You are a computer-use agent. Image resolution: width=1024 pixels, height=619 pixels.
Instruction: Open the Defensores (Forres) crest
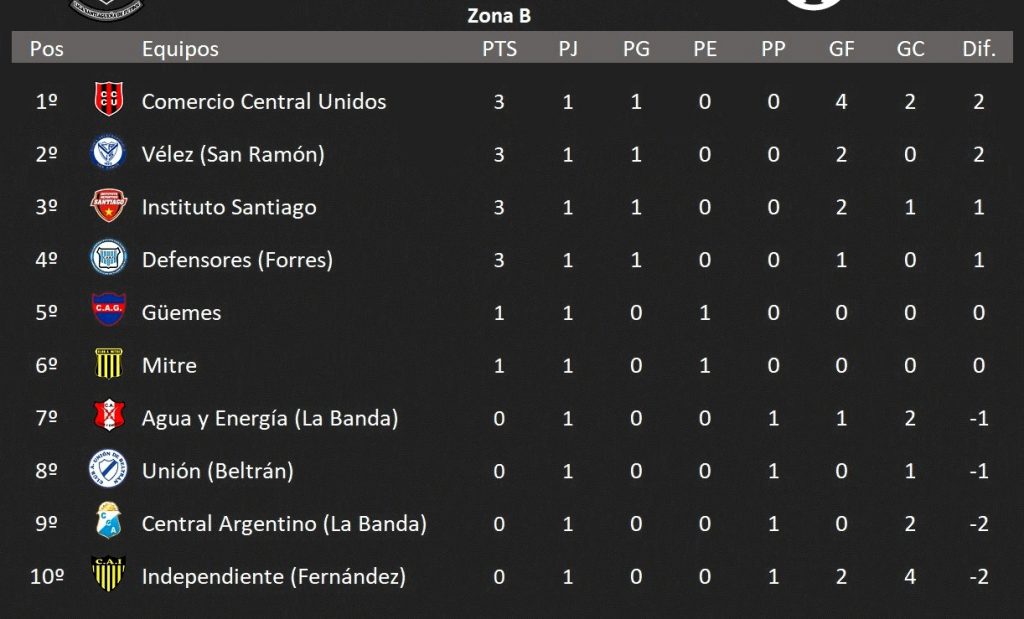click(108, 258)
